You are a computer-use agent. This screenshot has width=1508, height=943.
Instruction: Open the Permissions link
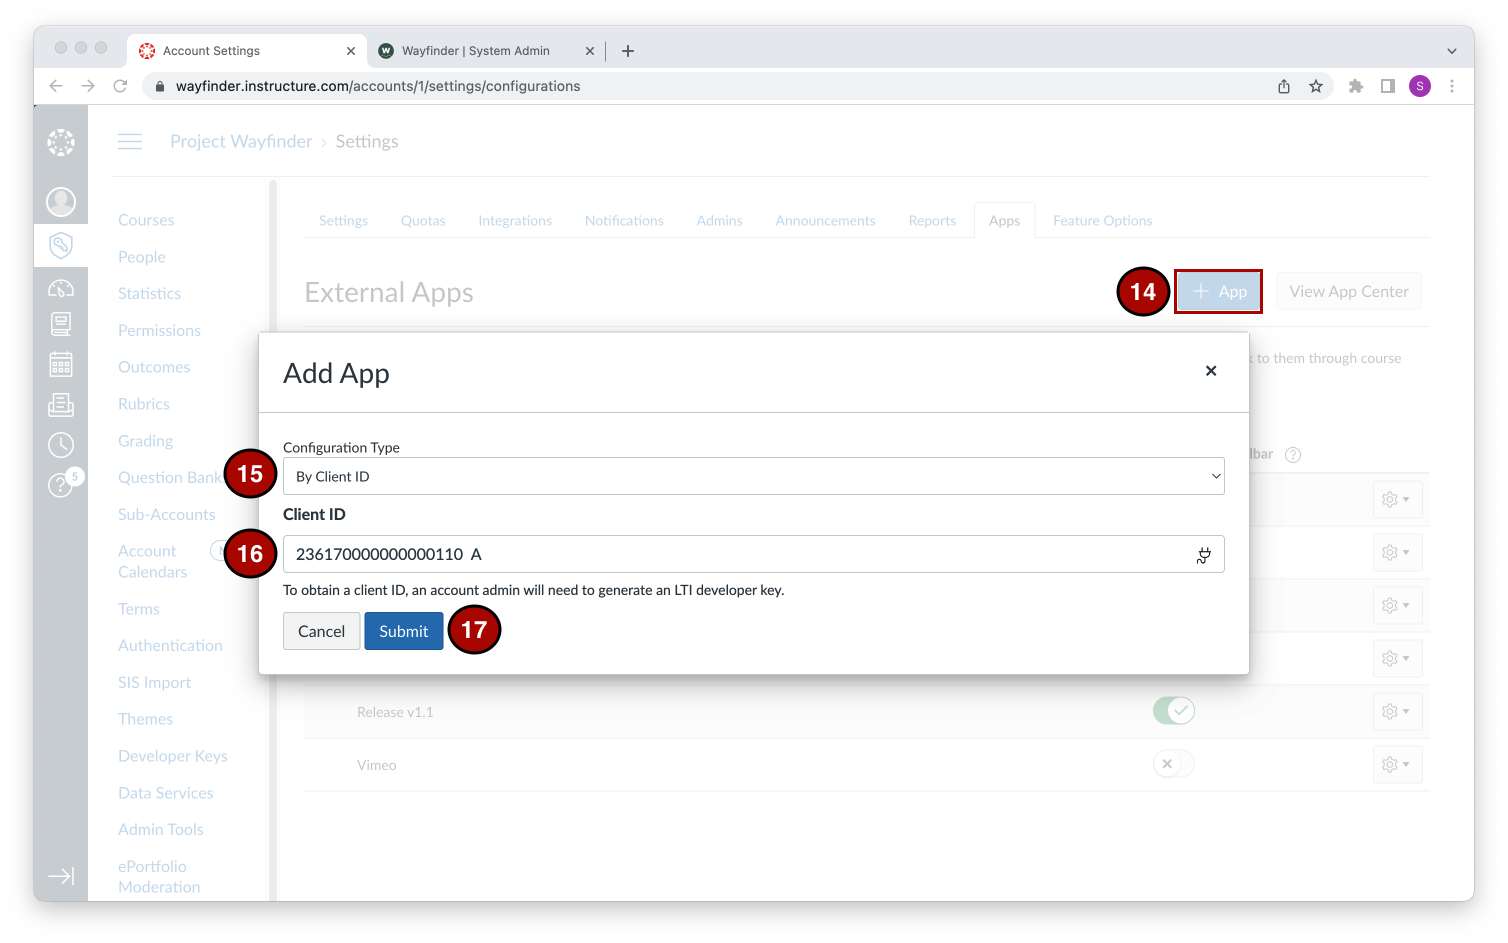click(x=159, y=330)
